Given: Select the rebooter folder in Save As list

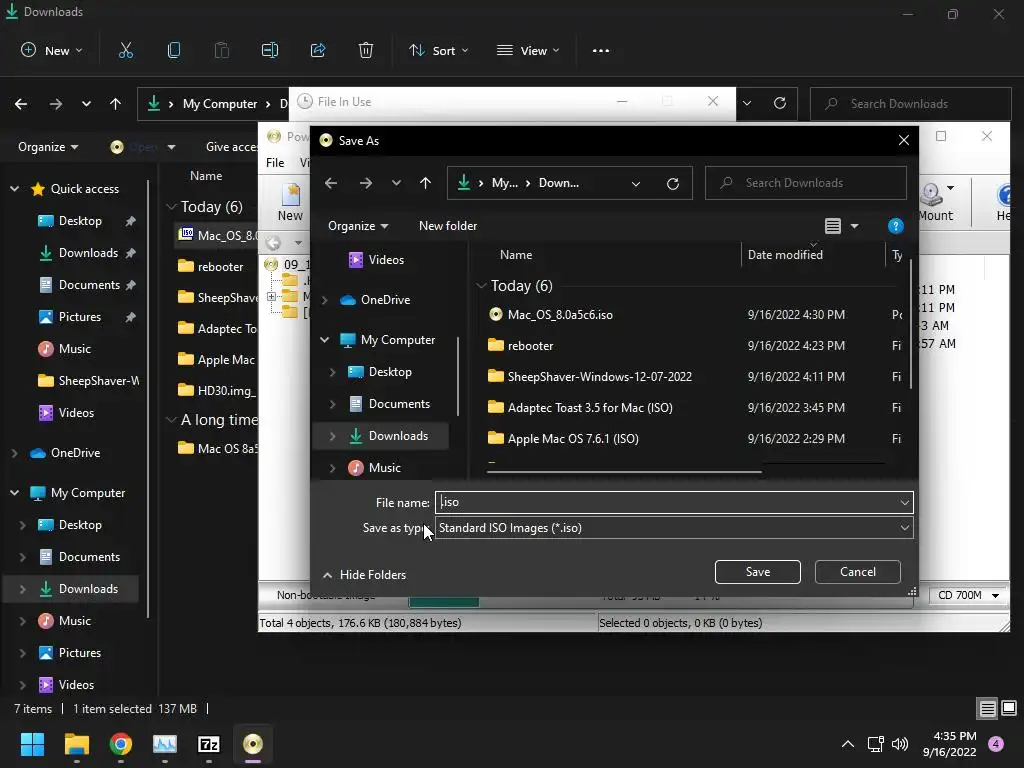Looking at the screenshot, I should point(530,345).
